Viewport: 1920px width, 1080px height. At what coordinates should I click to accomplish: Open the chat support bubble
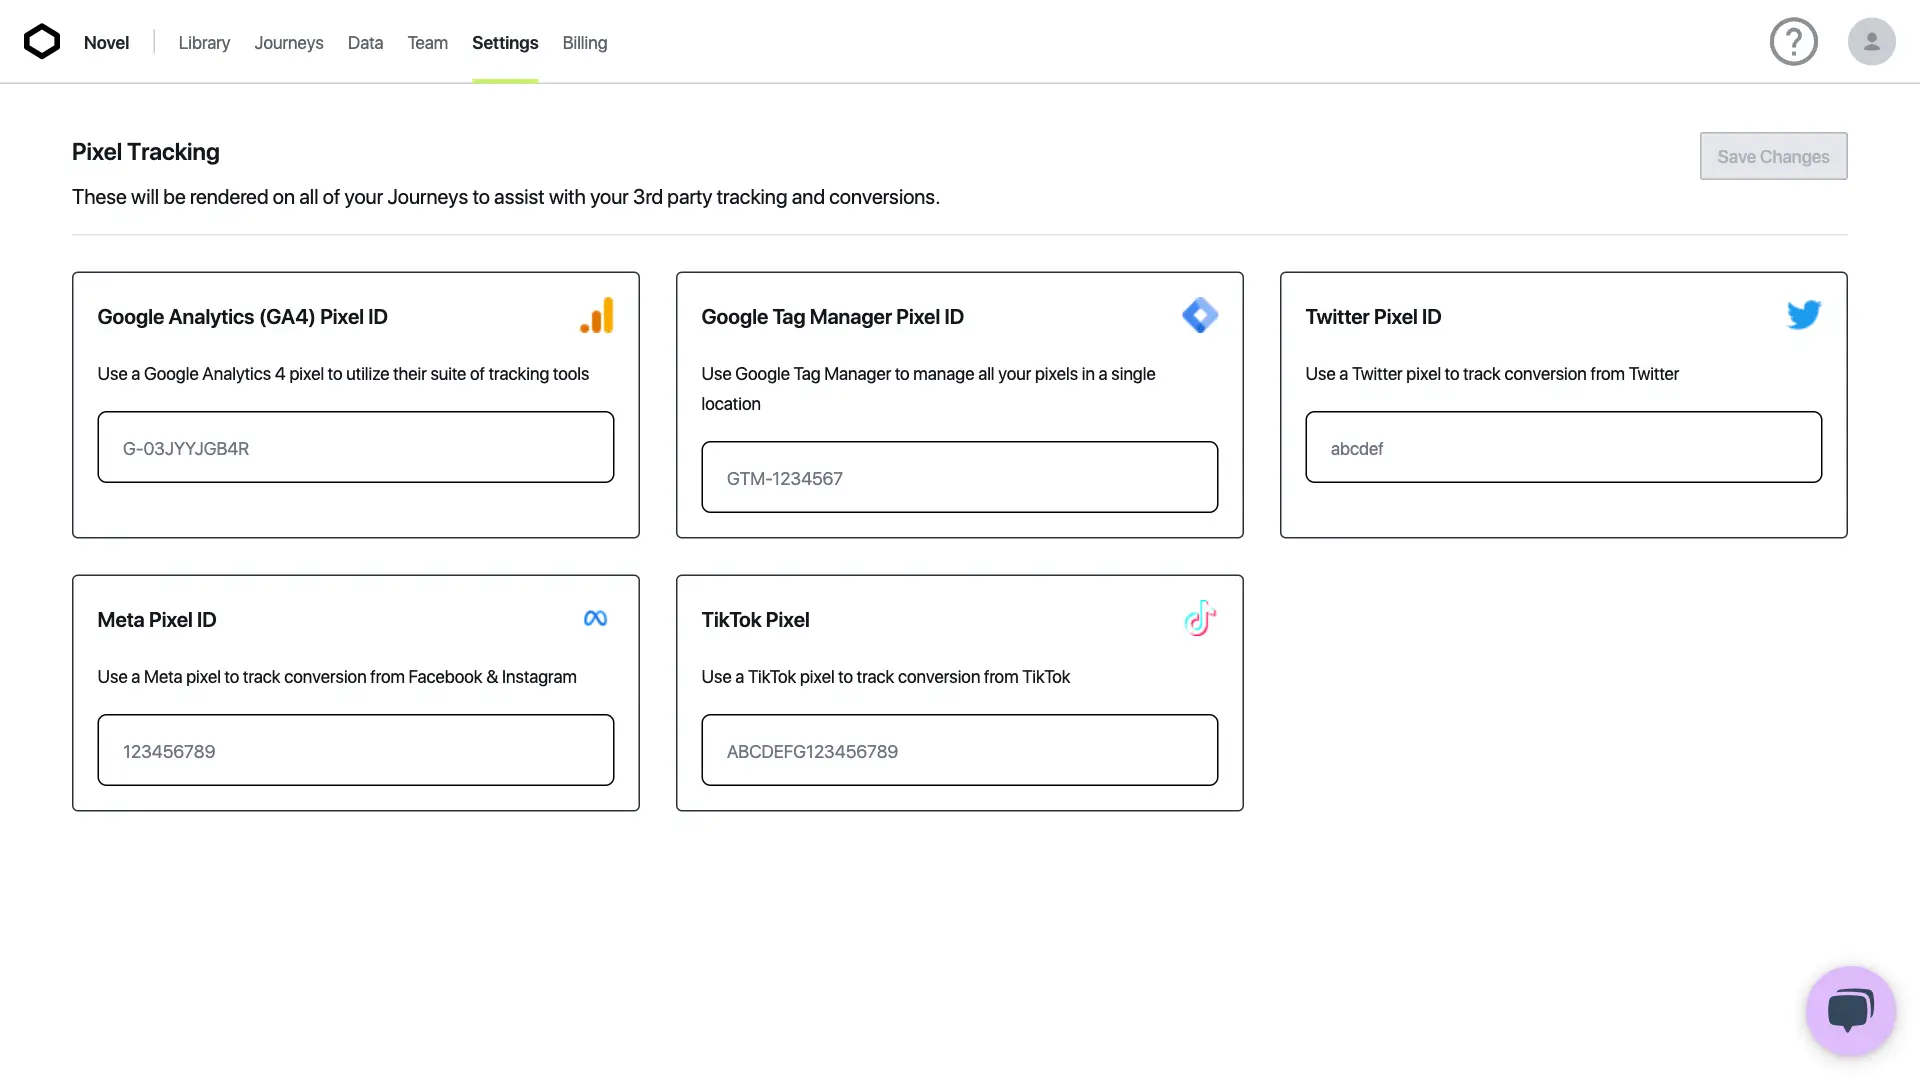[1851, 1011]
